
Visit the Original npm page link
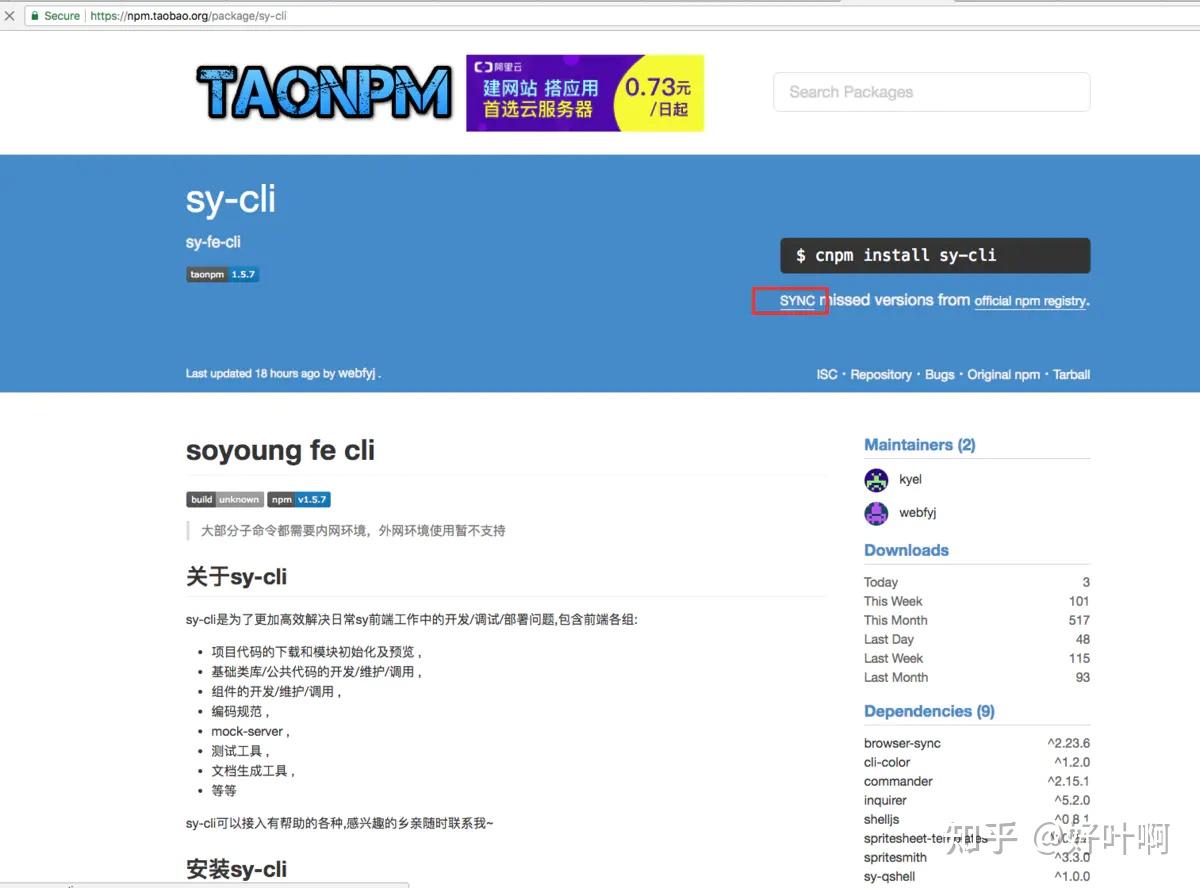pyautogui.click(x=1004, y=374)
